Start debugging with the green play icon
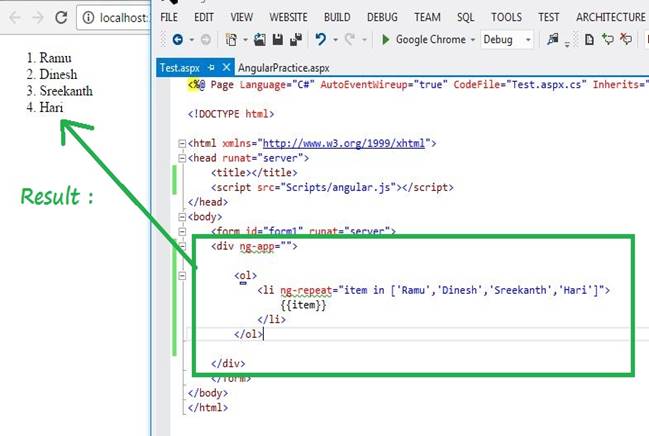This screenshot has width=649, height=436. click(x=385, y=40)
